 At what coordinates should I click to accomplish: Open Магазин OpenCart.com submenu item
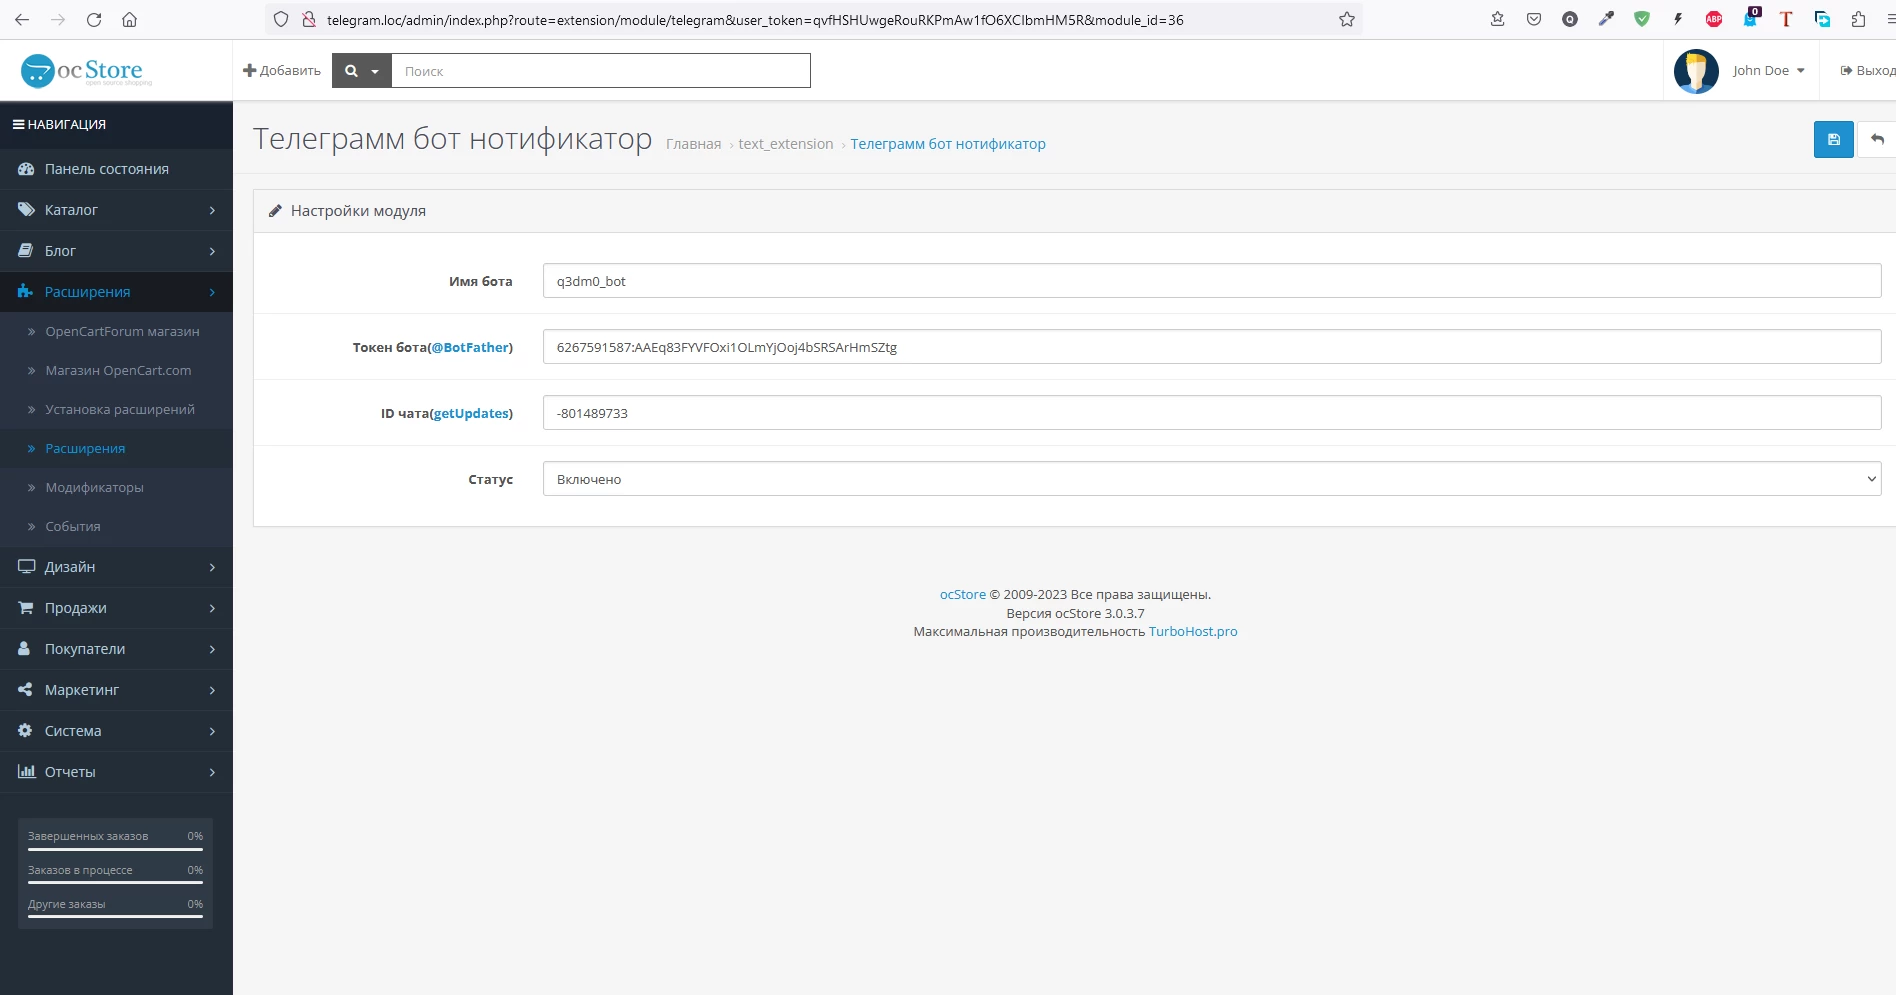point(116,370)
